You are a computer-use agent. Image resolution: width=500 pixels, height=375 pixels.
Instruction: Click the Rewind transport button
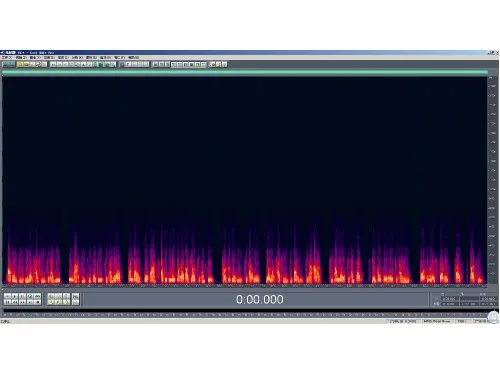coord(15,302)
